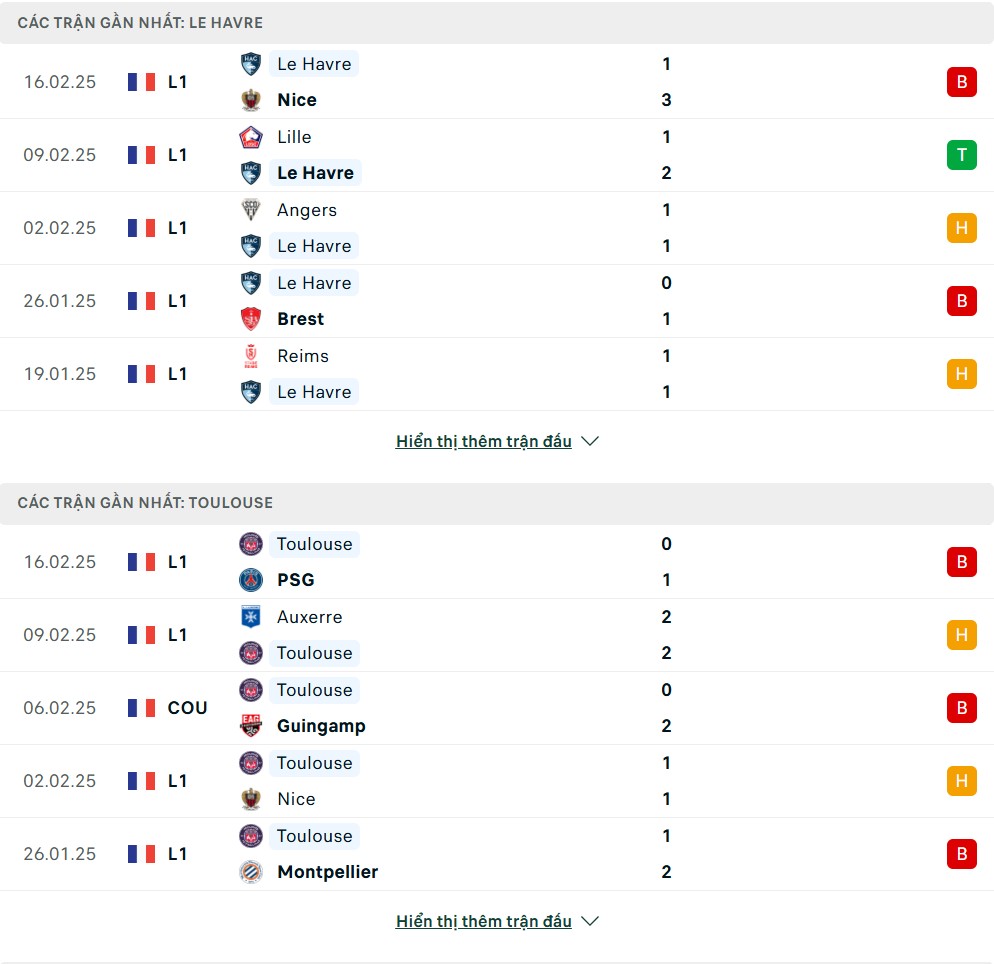Viewport: 994px width, 964px height.
Task: Click the Montpellier club crest
Action: (251, 872)
